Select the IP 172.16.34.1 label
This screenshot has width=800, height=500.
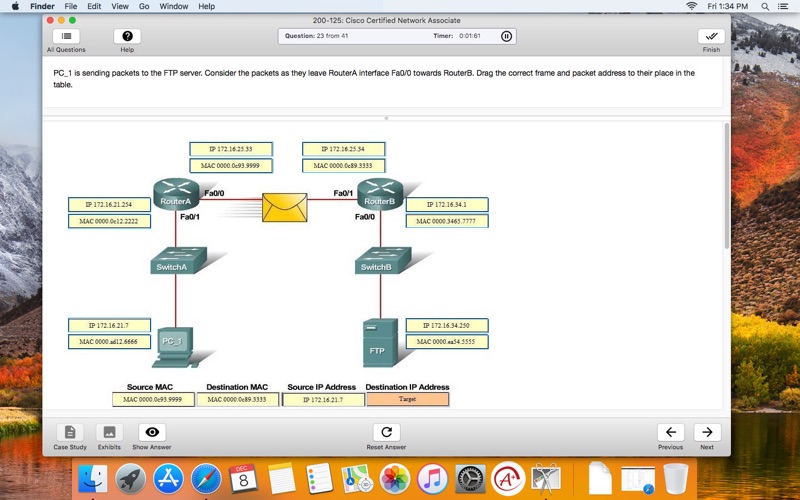pos(447,204)
